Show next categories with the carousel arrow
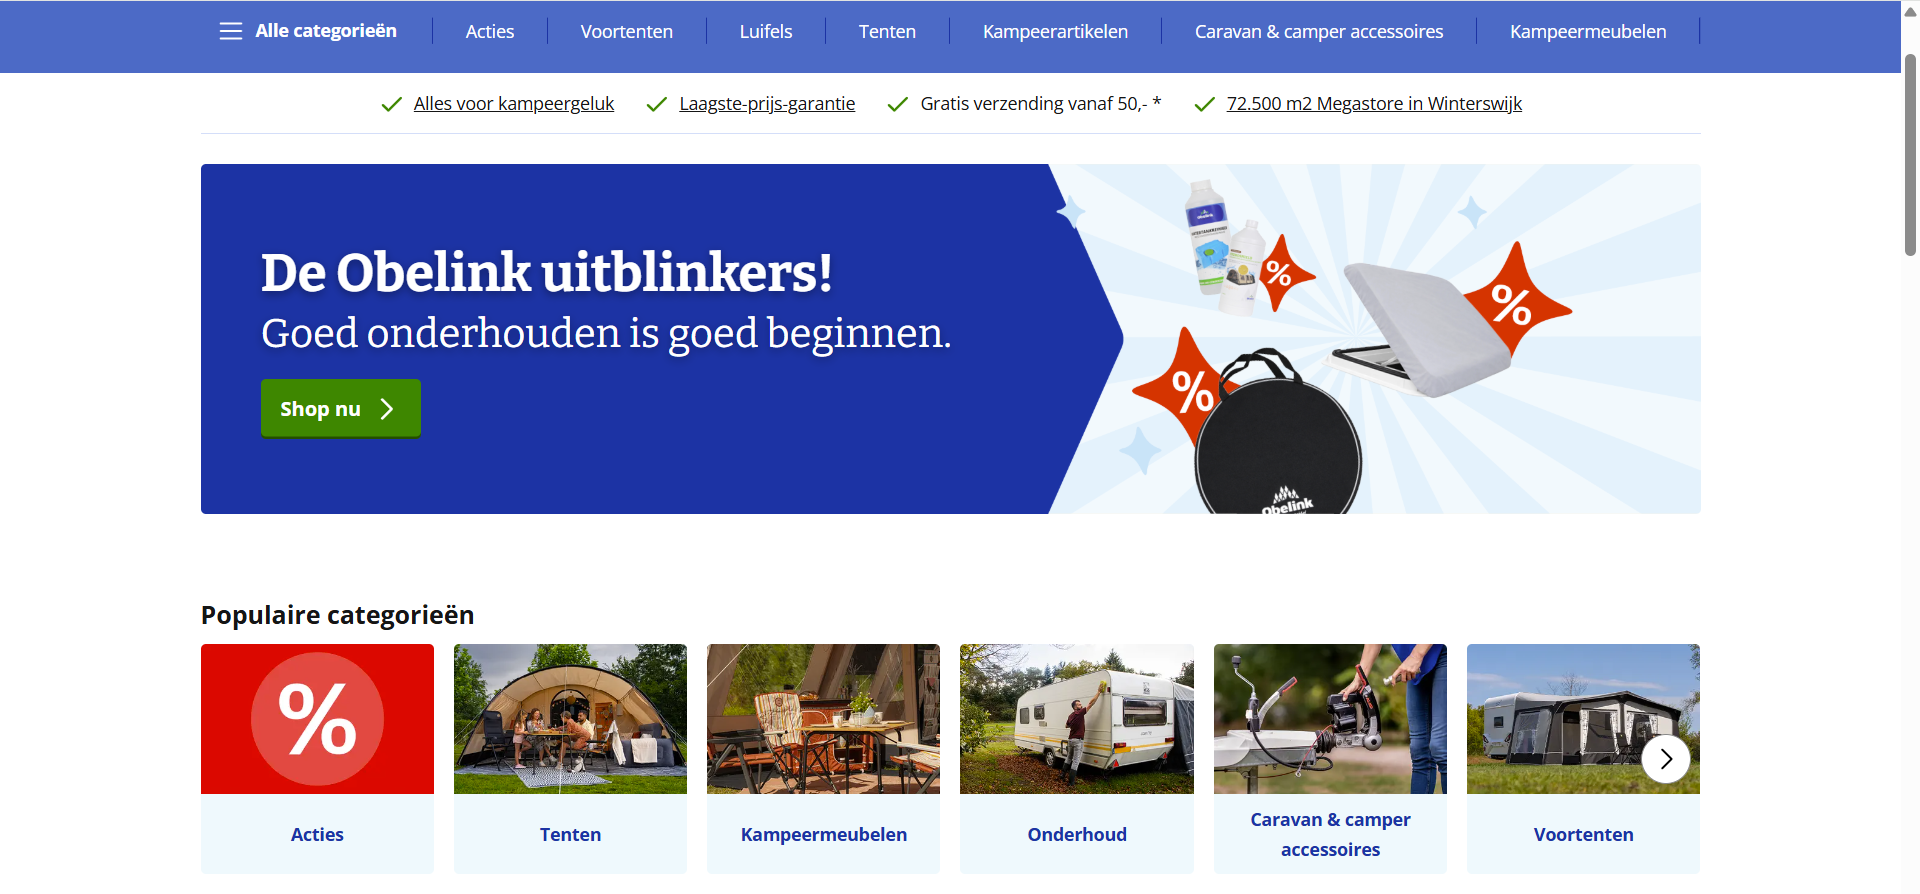The image size is (1920, 894). [x=1666, y=759]
